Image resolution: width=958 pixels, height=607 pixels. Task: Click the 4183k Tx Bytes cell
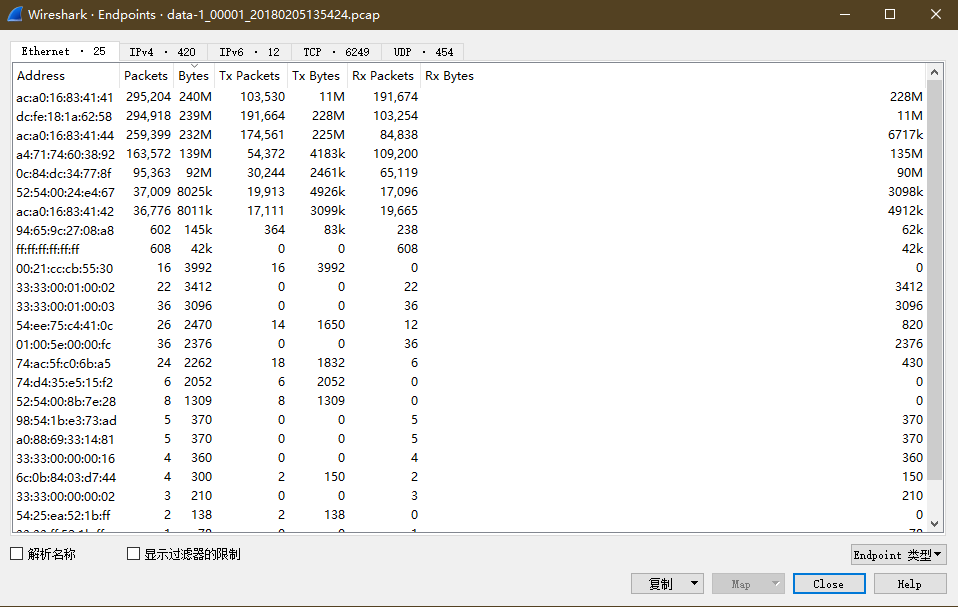pos(327,153)
